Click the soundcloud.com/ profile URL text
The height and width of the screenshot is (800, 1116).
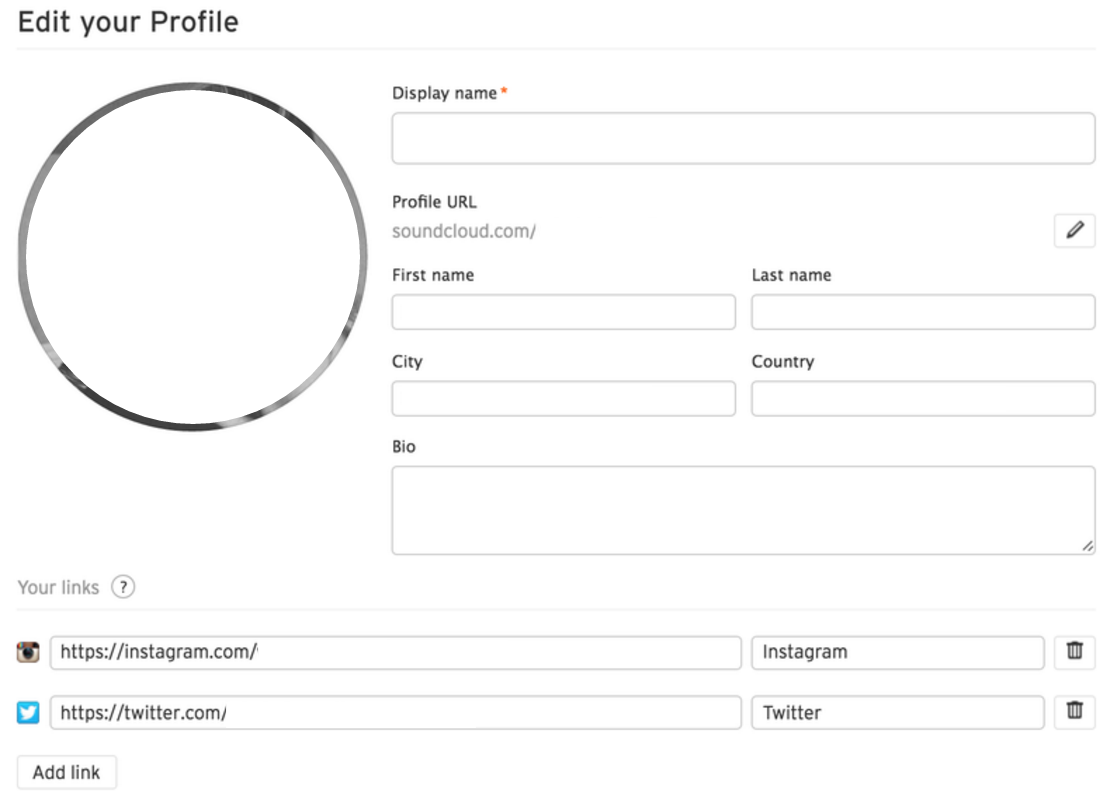pos(464,231)
